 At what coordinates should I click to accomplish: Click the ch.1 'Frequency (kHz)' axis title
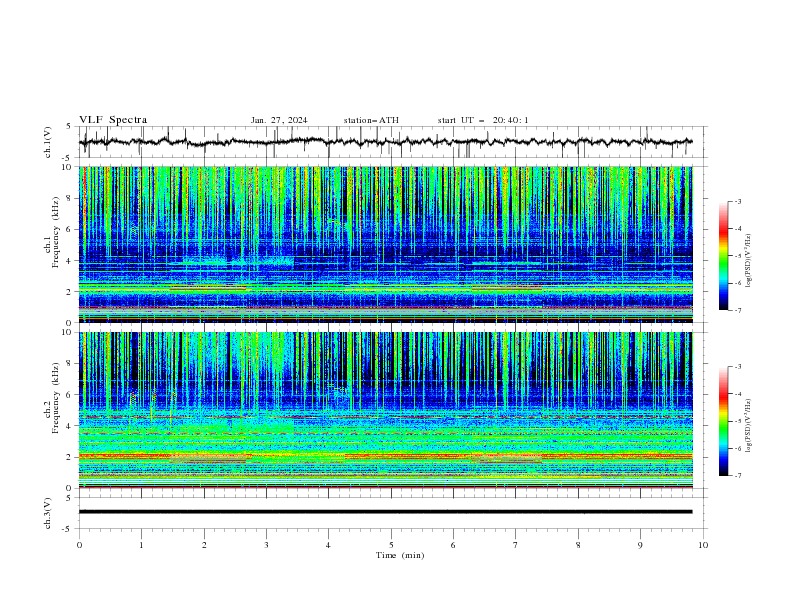55,233
